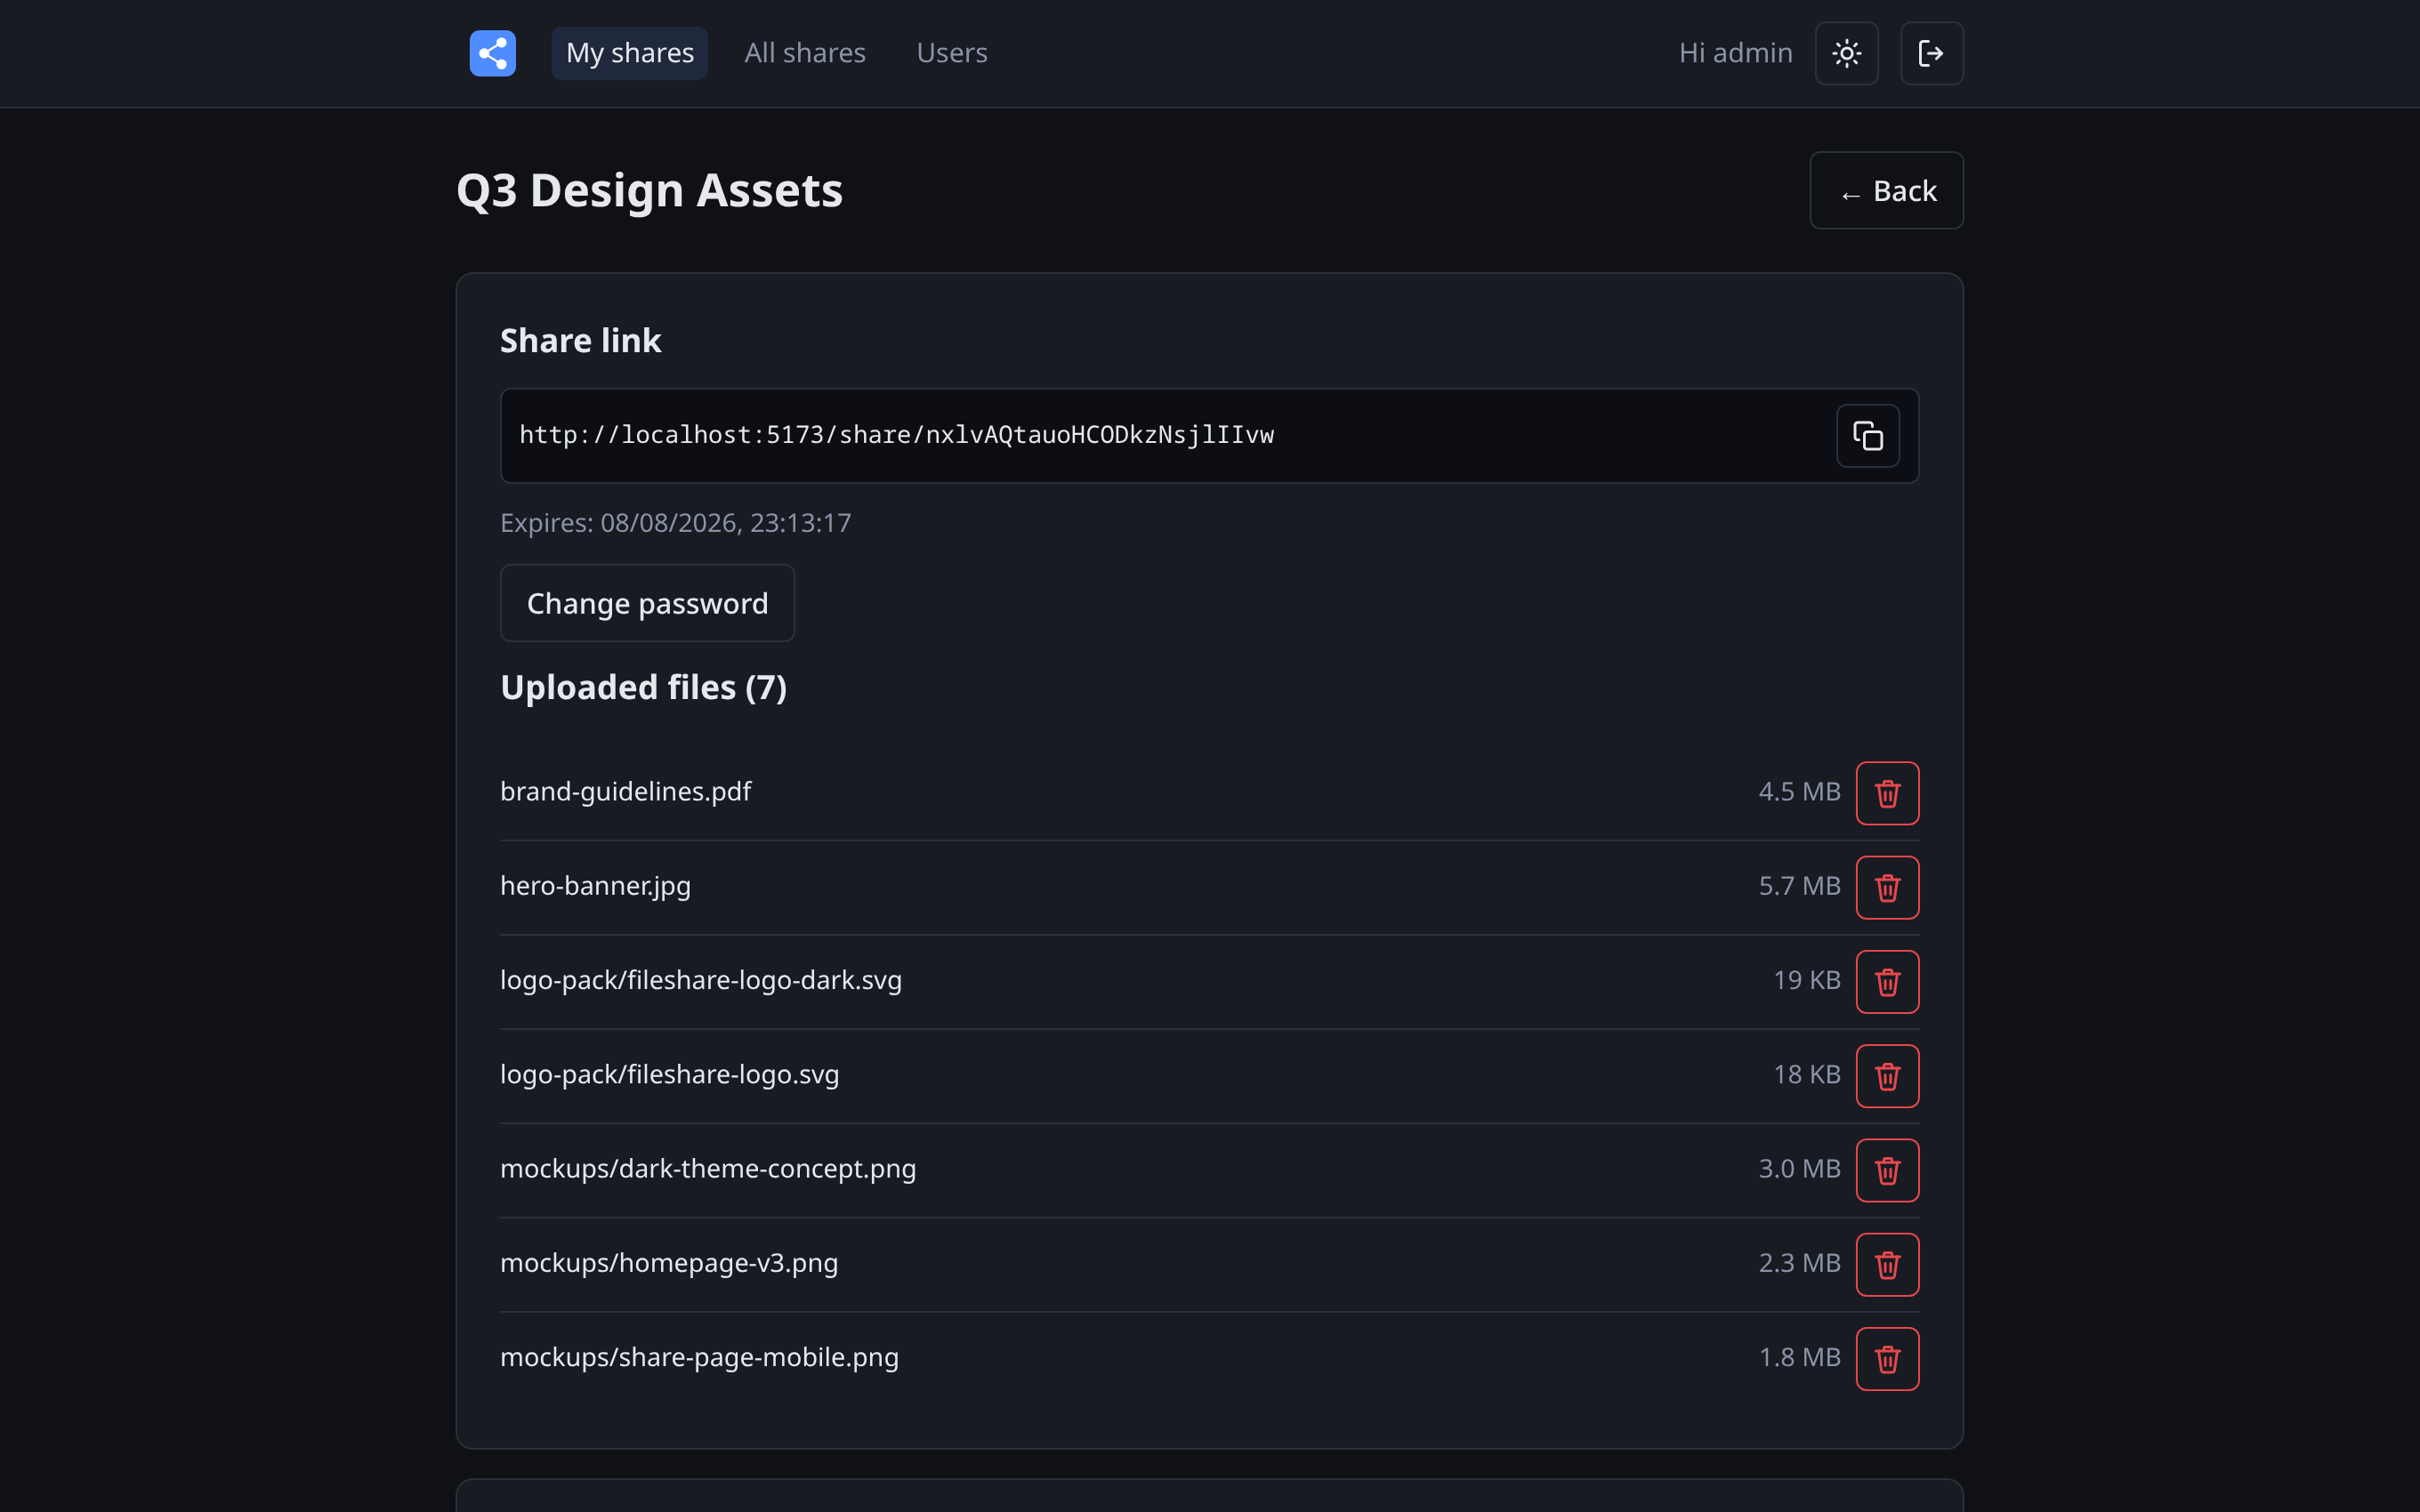The height and width of the screenshot is (1512, 2420).
Task: Click the 18 KB size value
Action: pos(1806,1074)
